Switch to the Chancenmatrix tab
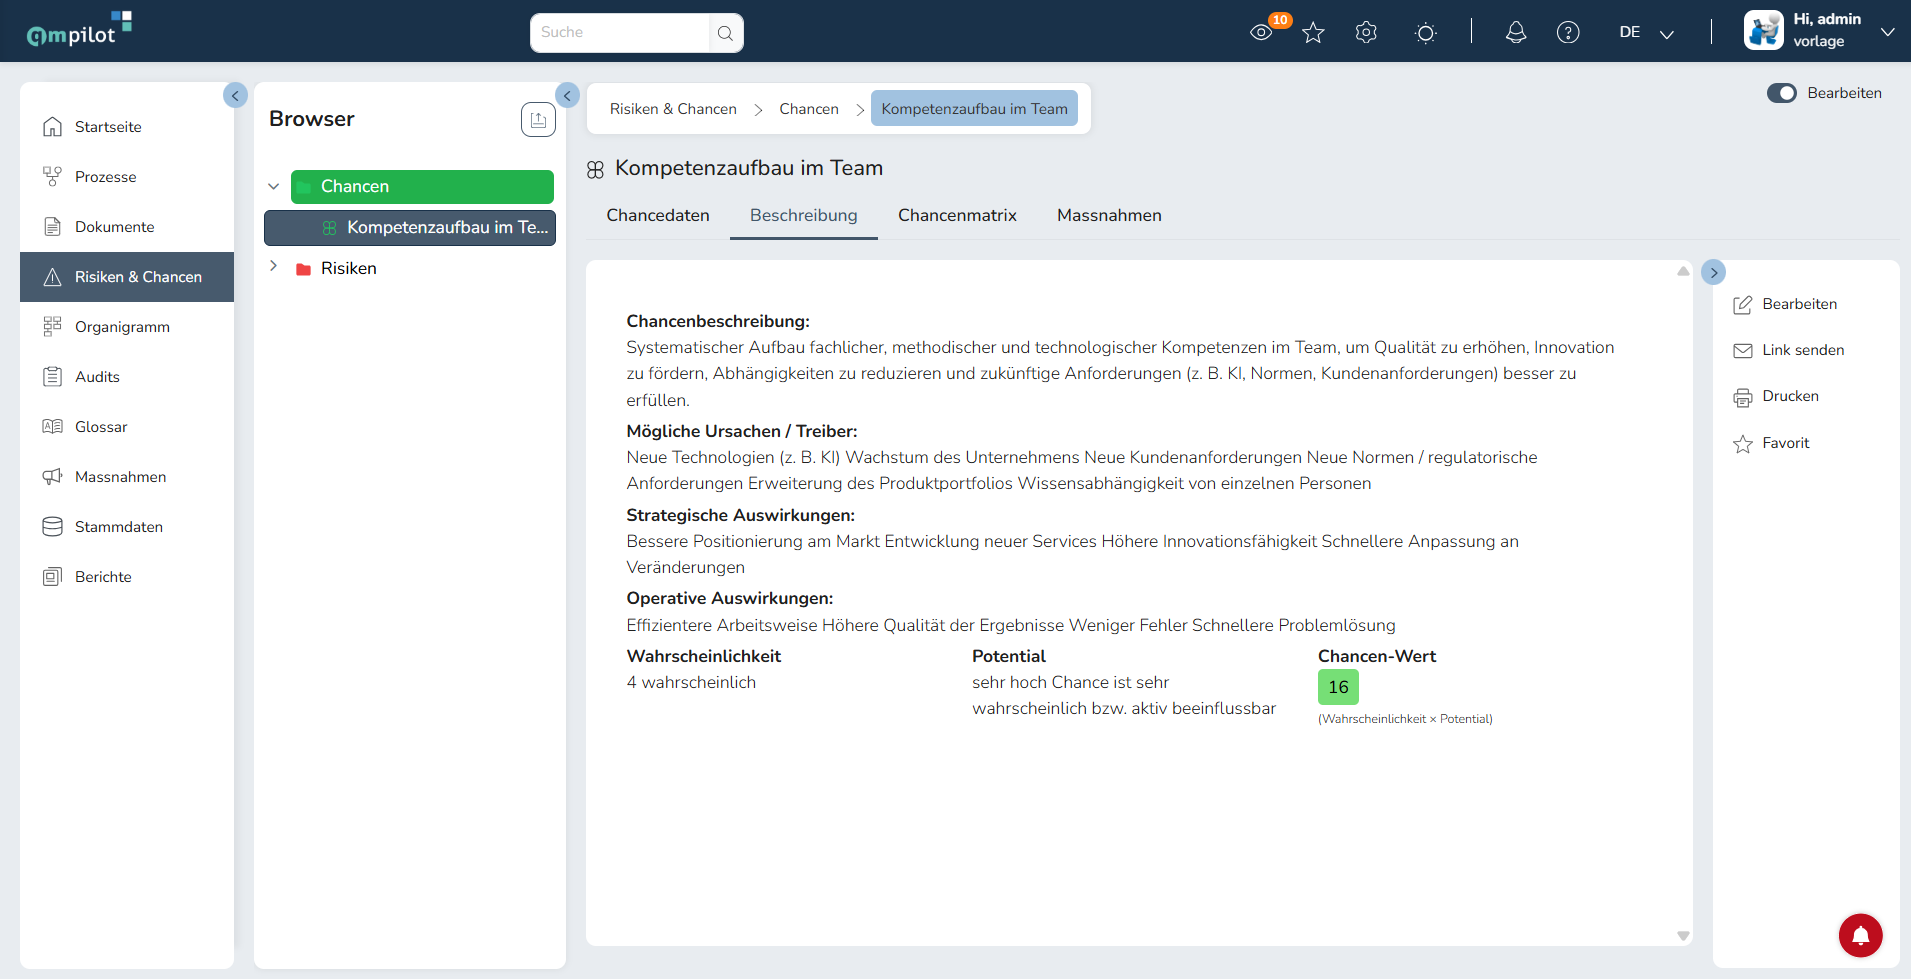Screen dimensions: 1911x979 (x=957, y=215)
